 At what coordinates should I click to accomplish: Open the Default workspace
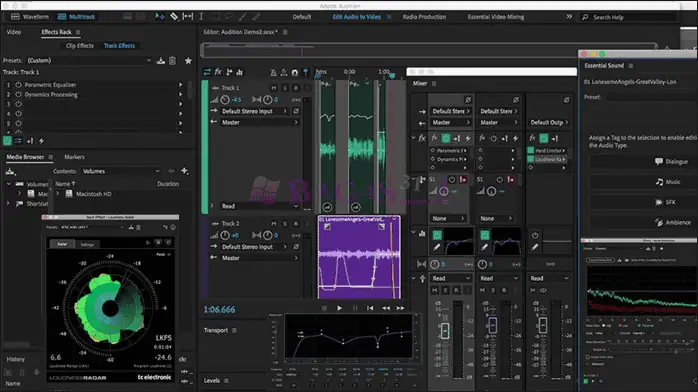pos(302,17)
